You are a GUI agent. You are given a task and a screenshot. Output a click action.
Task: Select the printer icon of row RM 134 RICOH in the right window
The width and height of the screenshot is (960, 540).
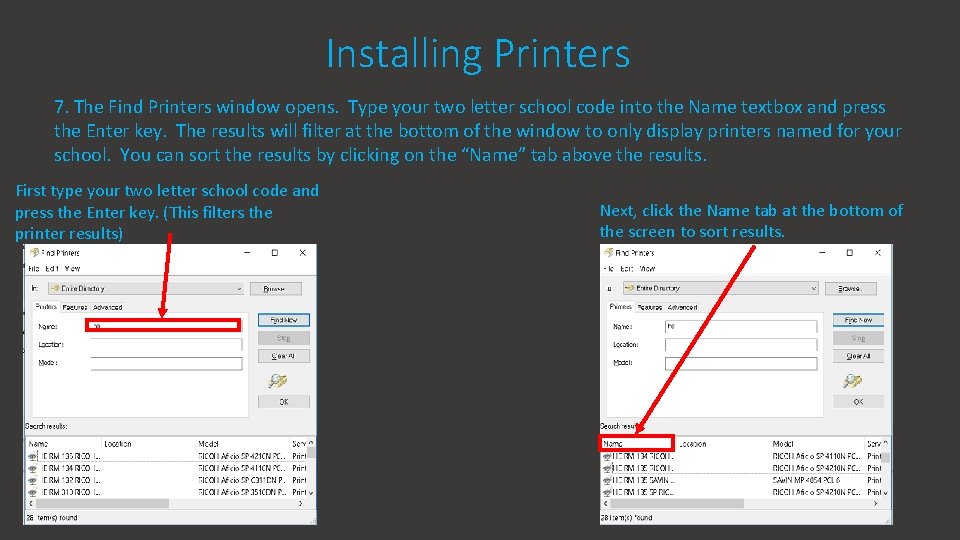[x=607, y=457]
